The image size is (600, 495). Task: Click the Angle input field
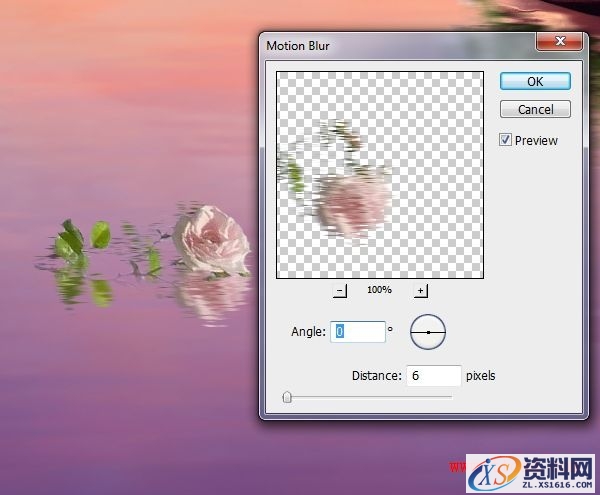click(359, 332)
